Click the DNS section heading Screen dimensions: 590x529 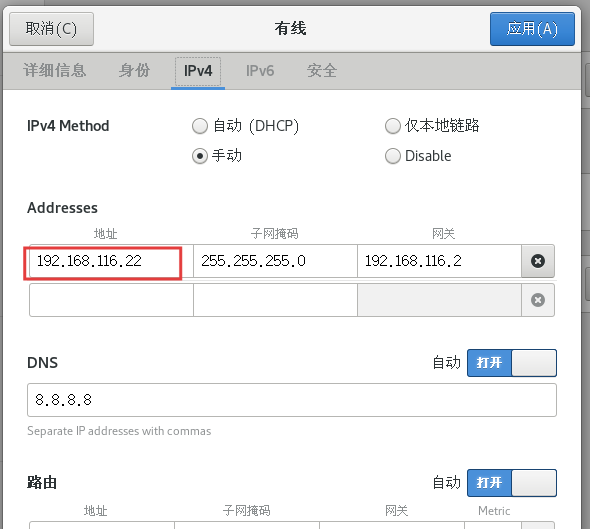(43, 363)
